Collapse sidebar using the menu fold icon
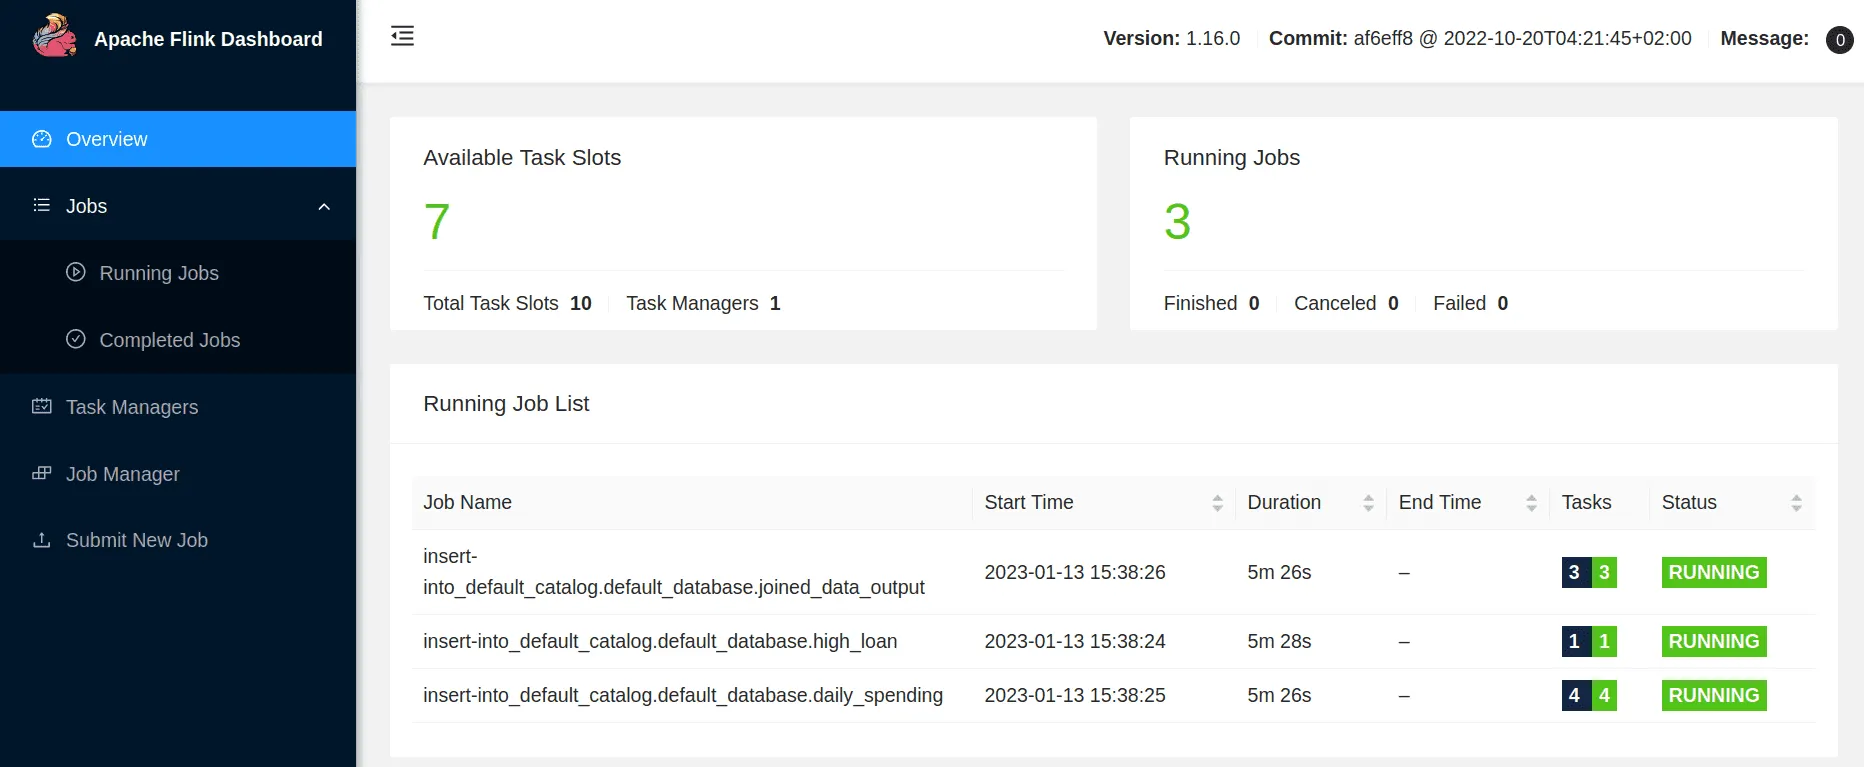Viewport: 1864px width, 767px height. coord(402,37)
